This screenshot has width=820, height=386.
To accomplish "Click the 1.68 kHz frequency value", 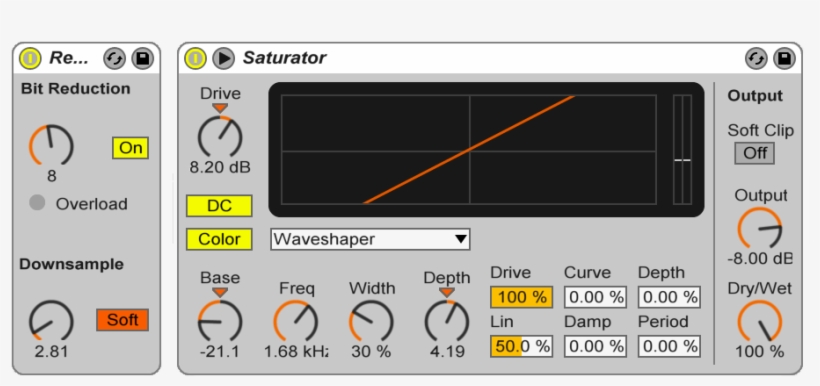I will [x=296, y=351].
